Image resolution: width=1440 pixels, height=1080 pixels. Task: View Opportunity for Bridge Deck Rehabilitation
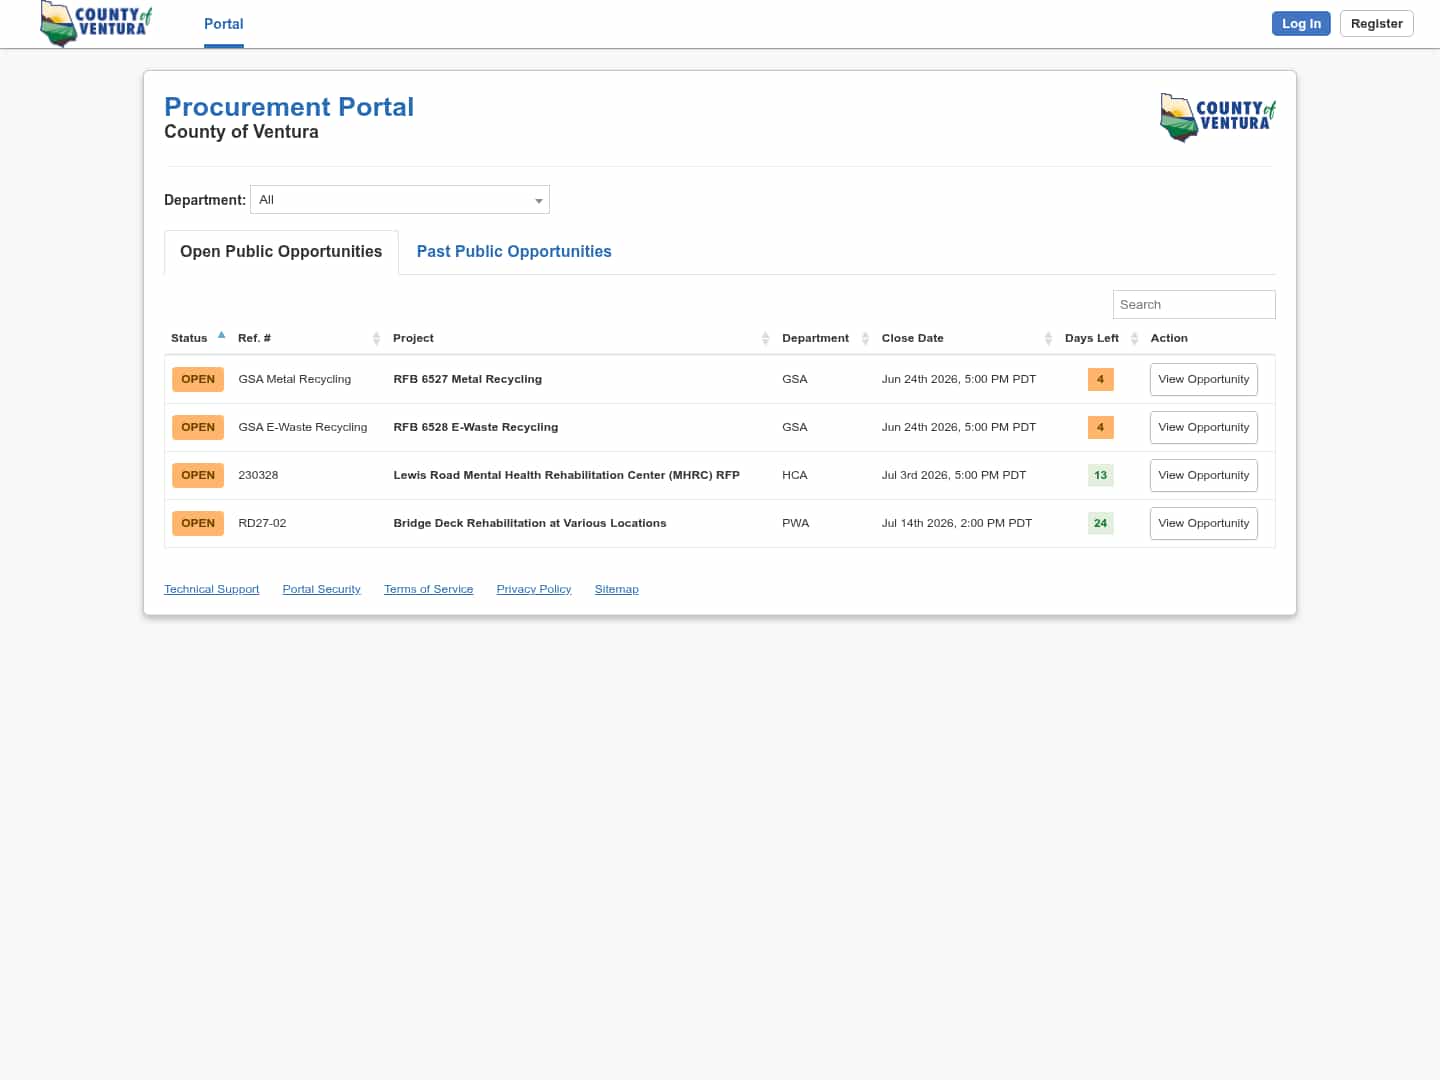1203,524
